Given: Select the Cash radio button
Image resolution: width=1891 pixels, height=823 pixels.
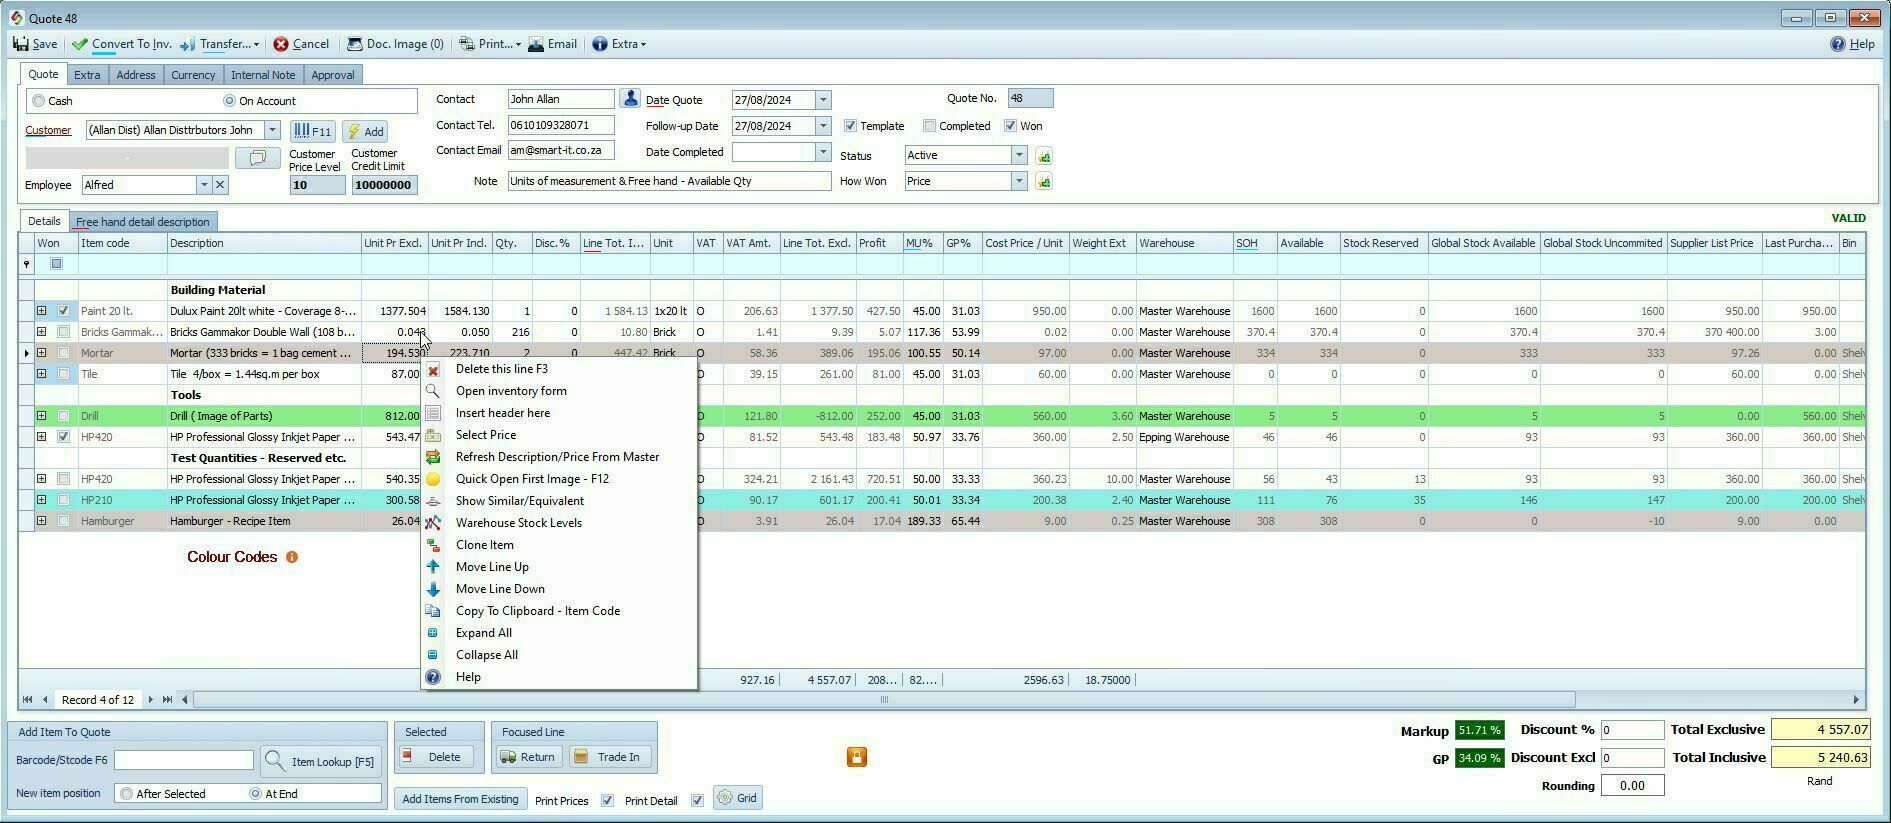Looking at the screenshot, I should [x=39, y=101].
